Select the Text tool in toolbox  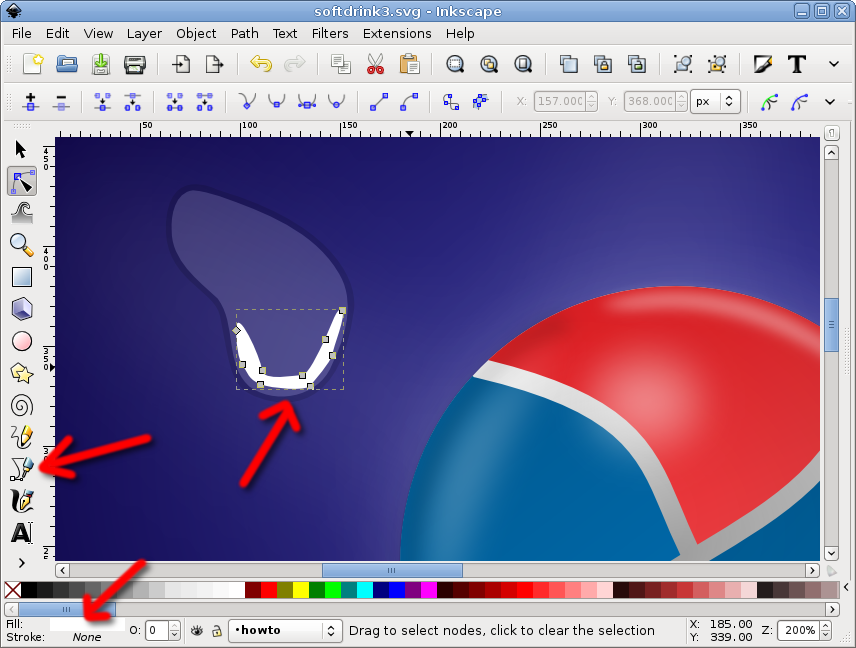point(22,533)
